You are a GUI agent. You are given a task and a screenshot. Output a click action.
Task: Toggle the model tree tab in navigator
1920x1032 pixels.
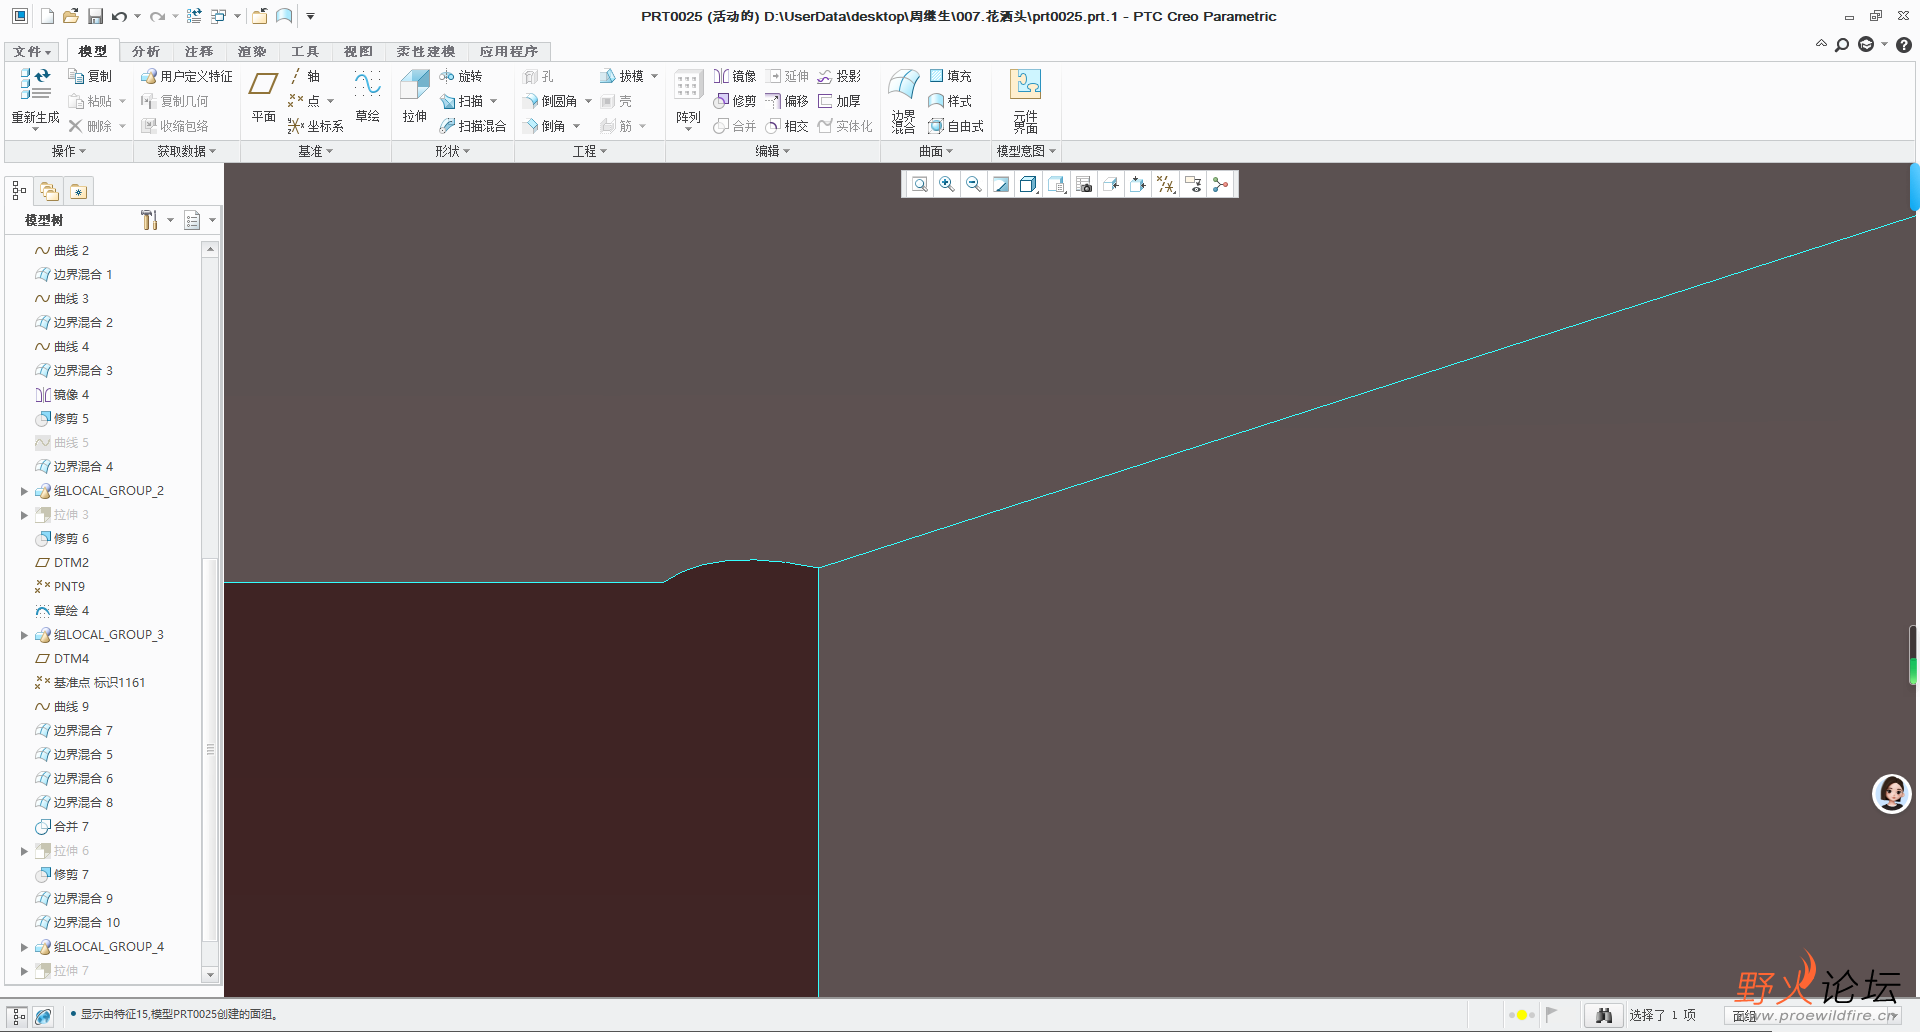coord(19,191)
